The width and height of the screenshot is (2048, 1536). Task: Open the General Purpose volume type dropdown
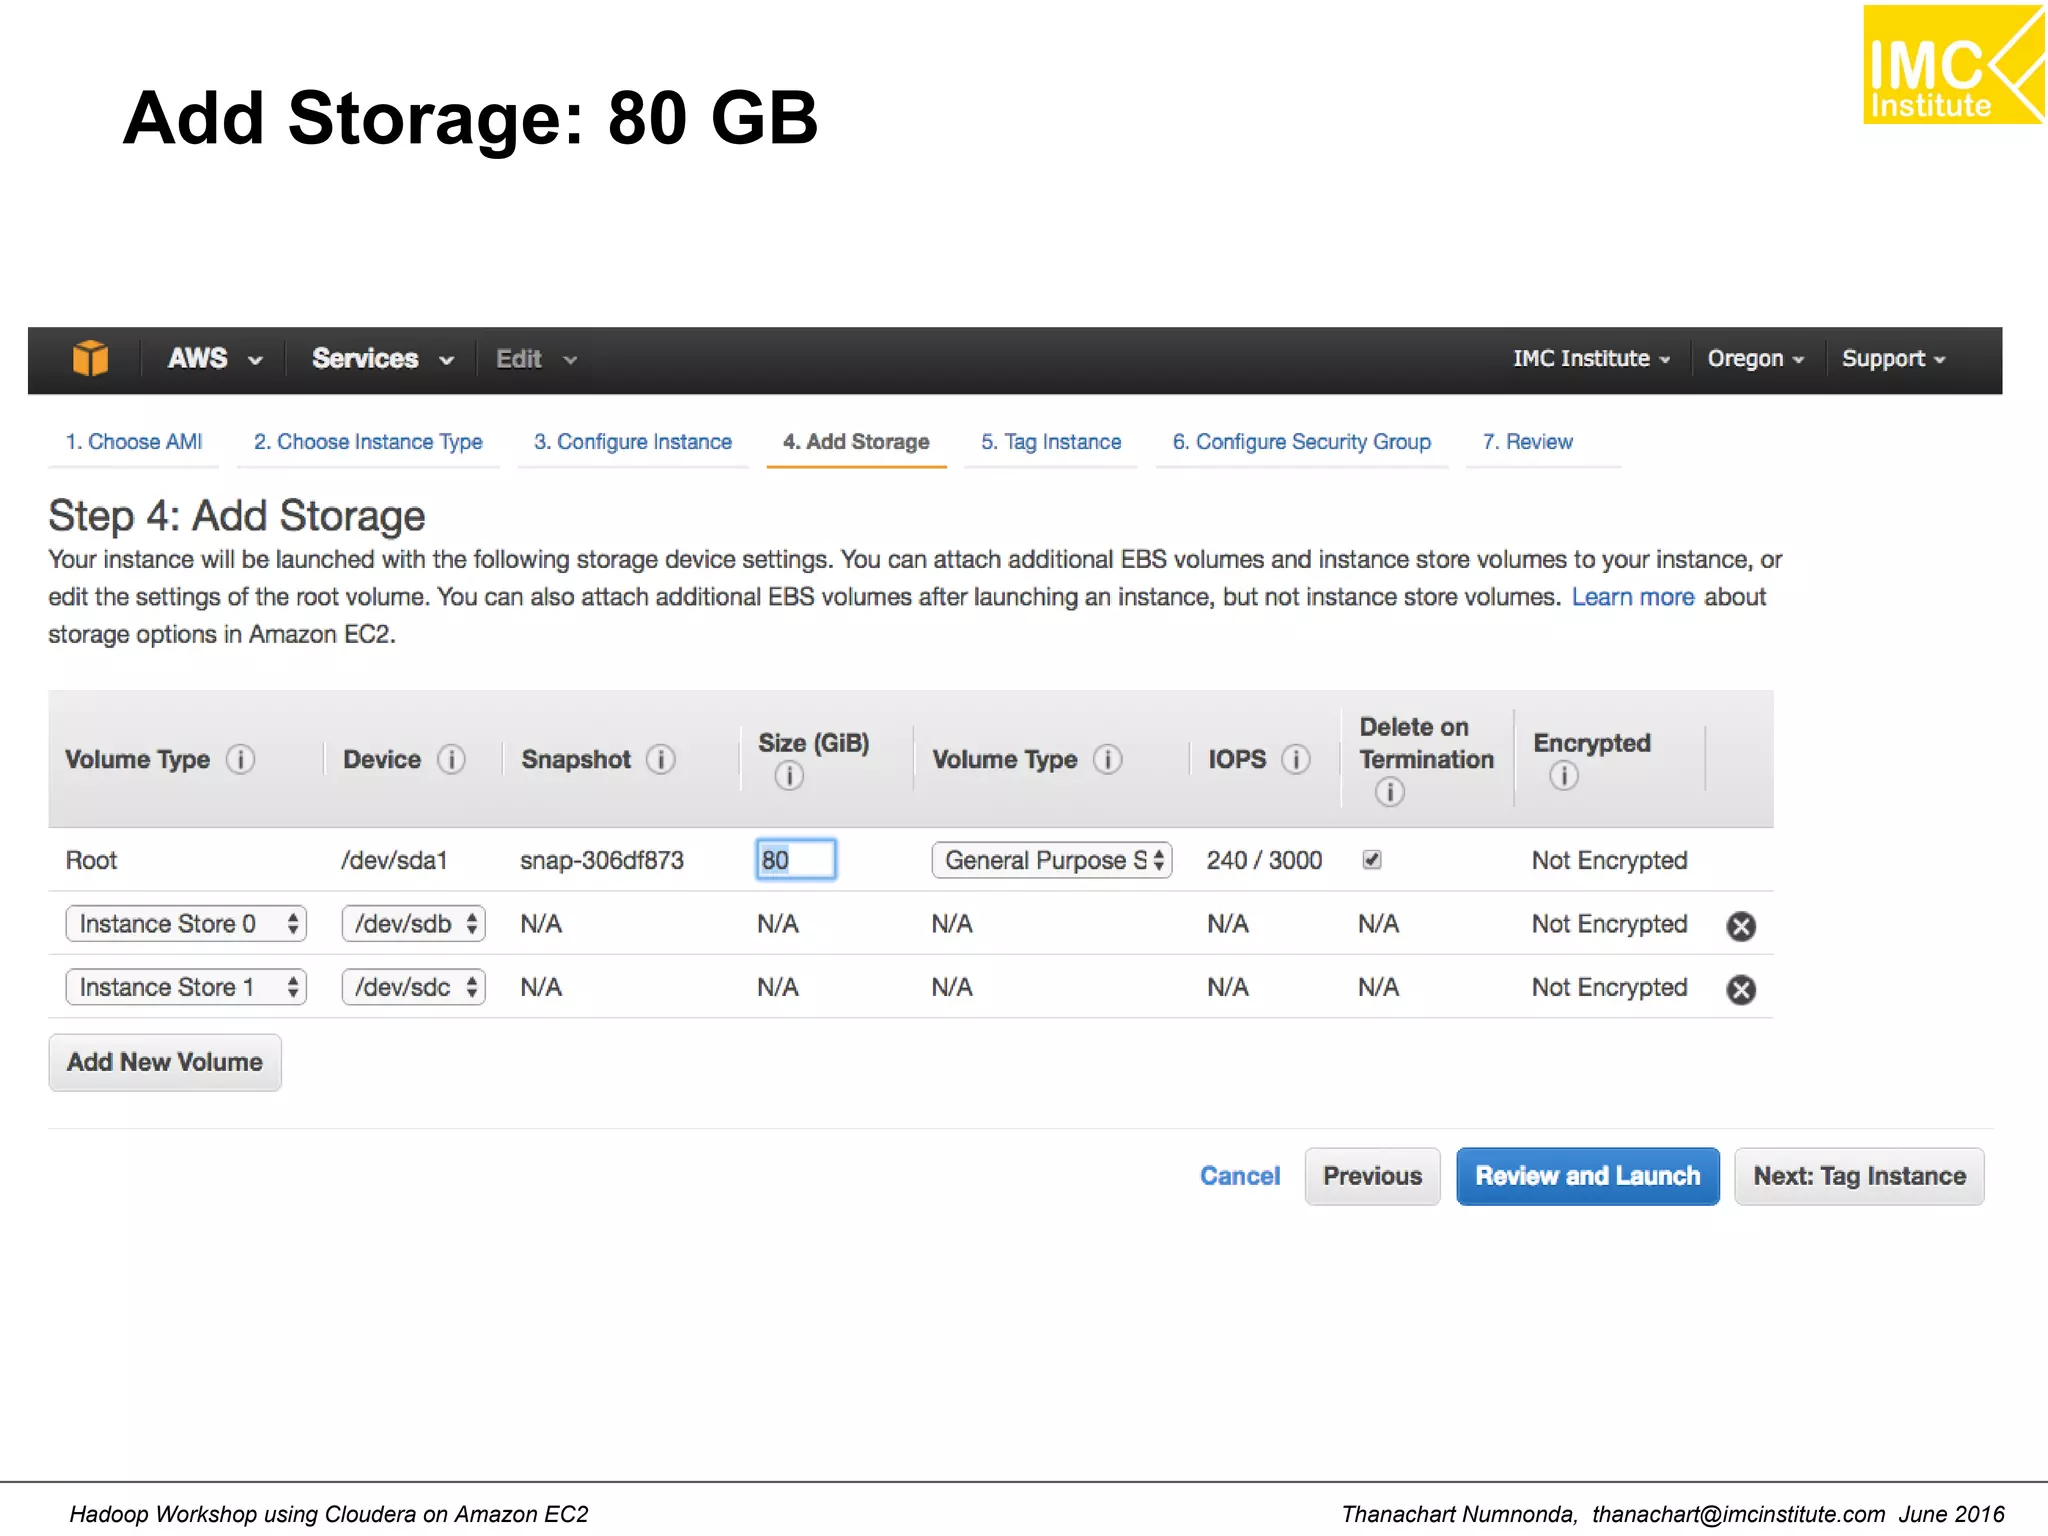pyautogui.click(x=1051, y=860)
